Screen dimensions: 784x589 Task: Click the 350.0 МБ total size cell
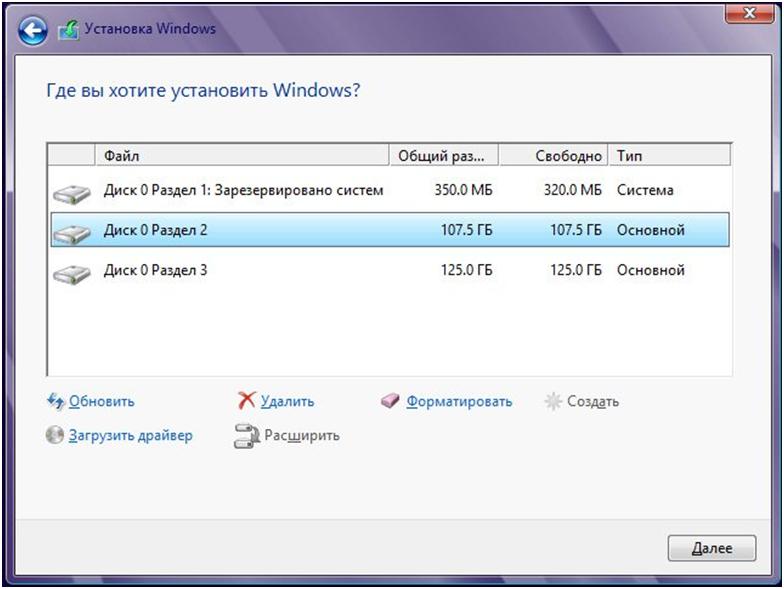click(x=463, y=190)
